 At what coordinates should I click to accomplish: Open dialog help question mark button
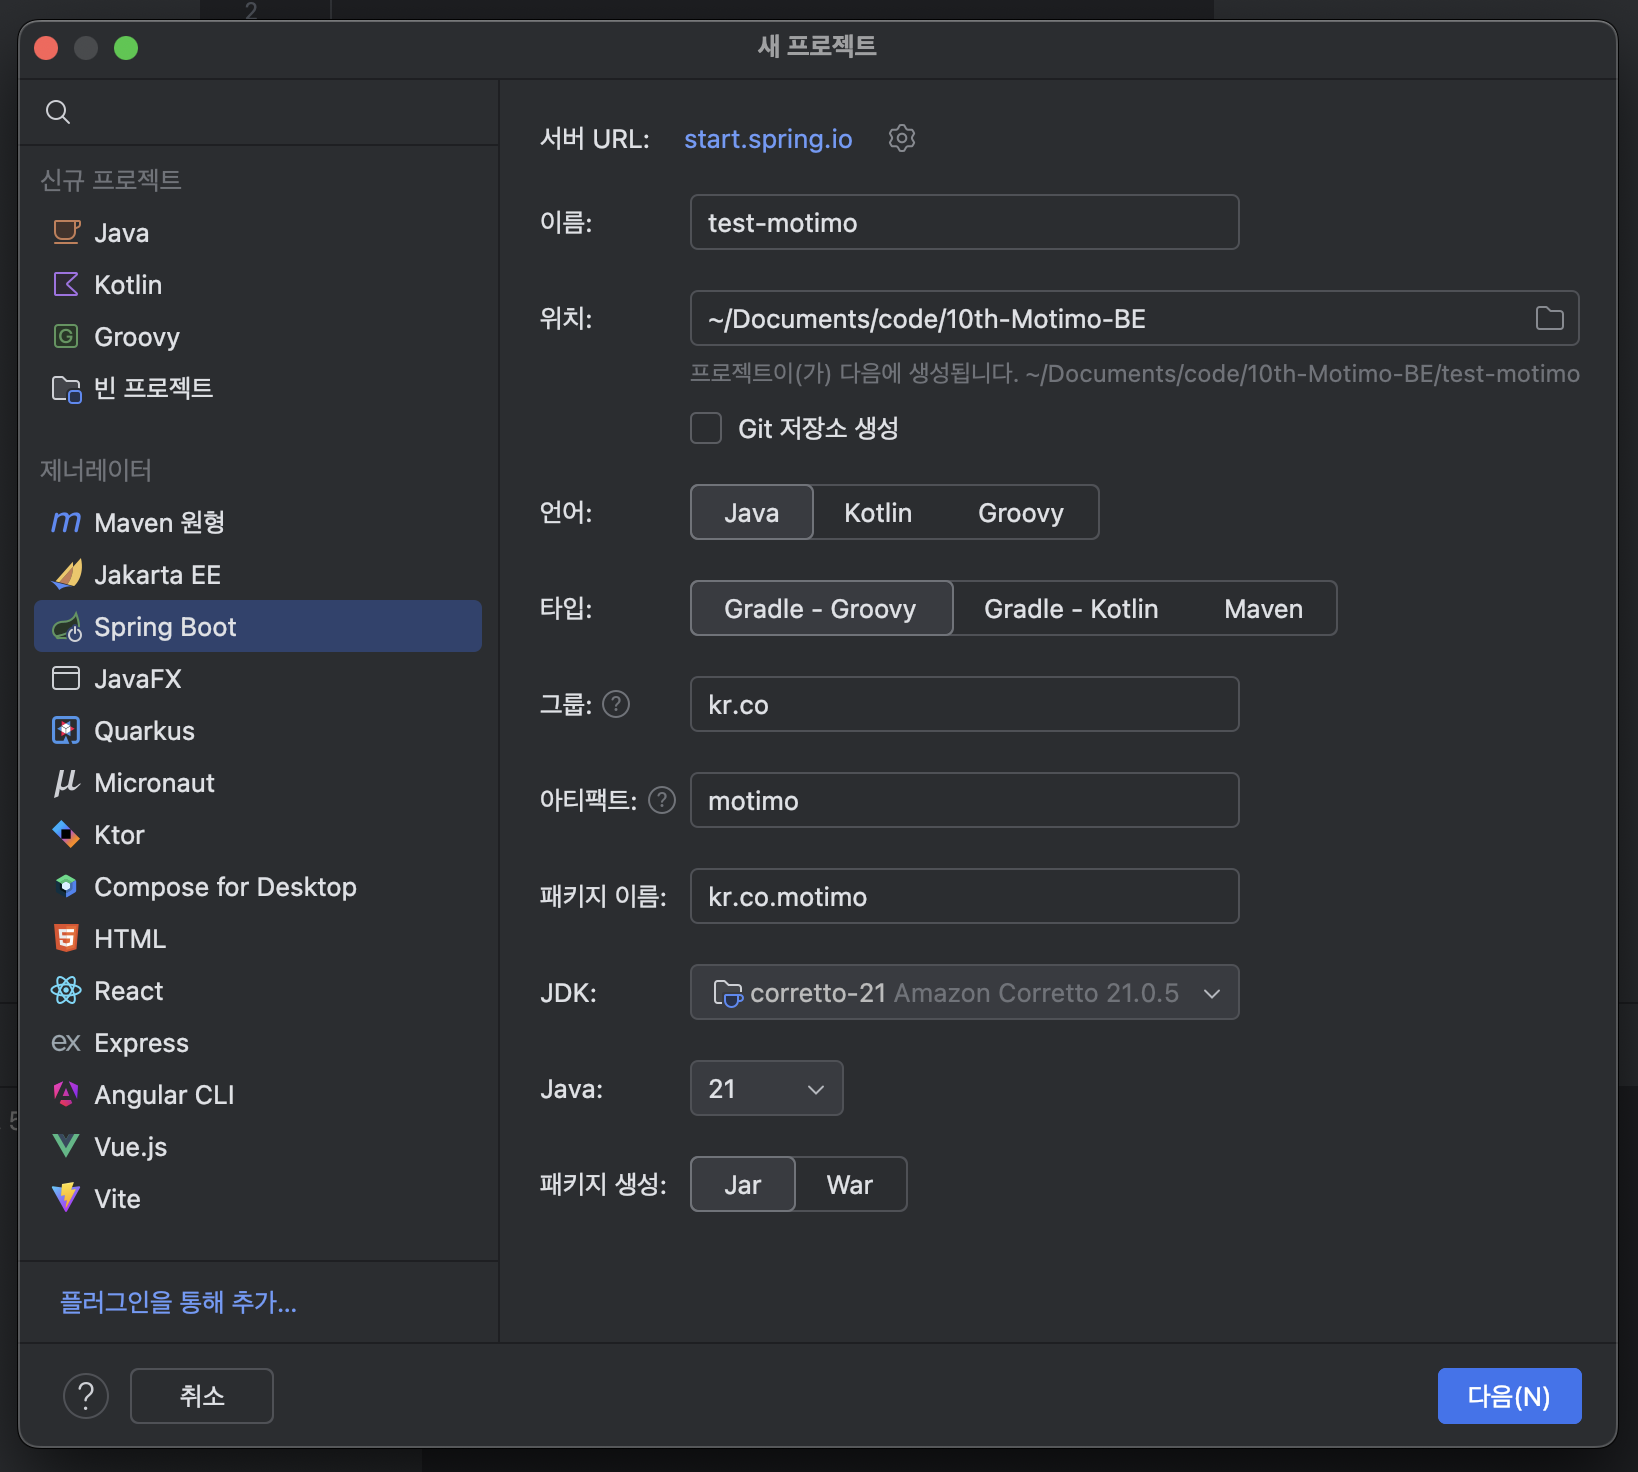click(86, 1396)
